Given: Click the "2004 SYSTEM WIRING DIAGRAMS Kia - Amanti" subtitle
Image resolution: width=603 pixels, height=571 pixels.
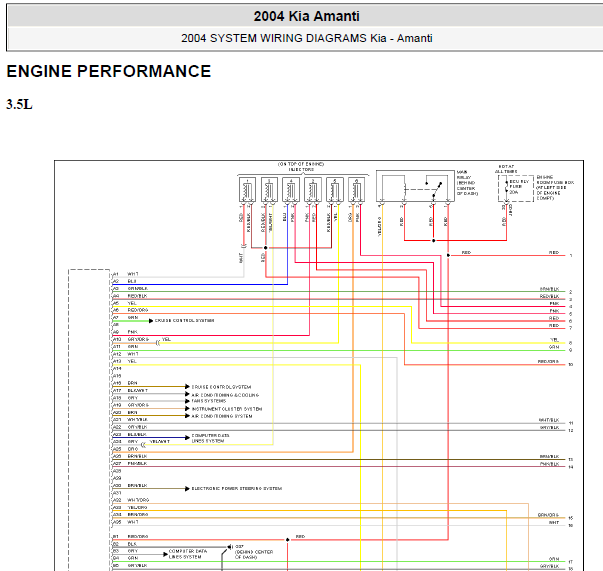Looking at the screenshot, I should pos(306,38).
